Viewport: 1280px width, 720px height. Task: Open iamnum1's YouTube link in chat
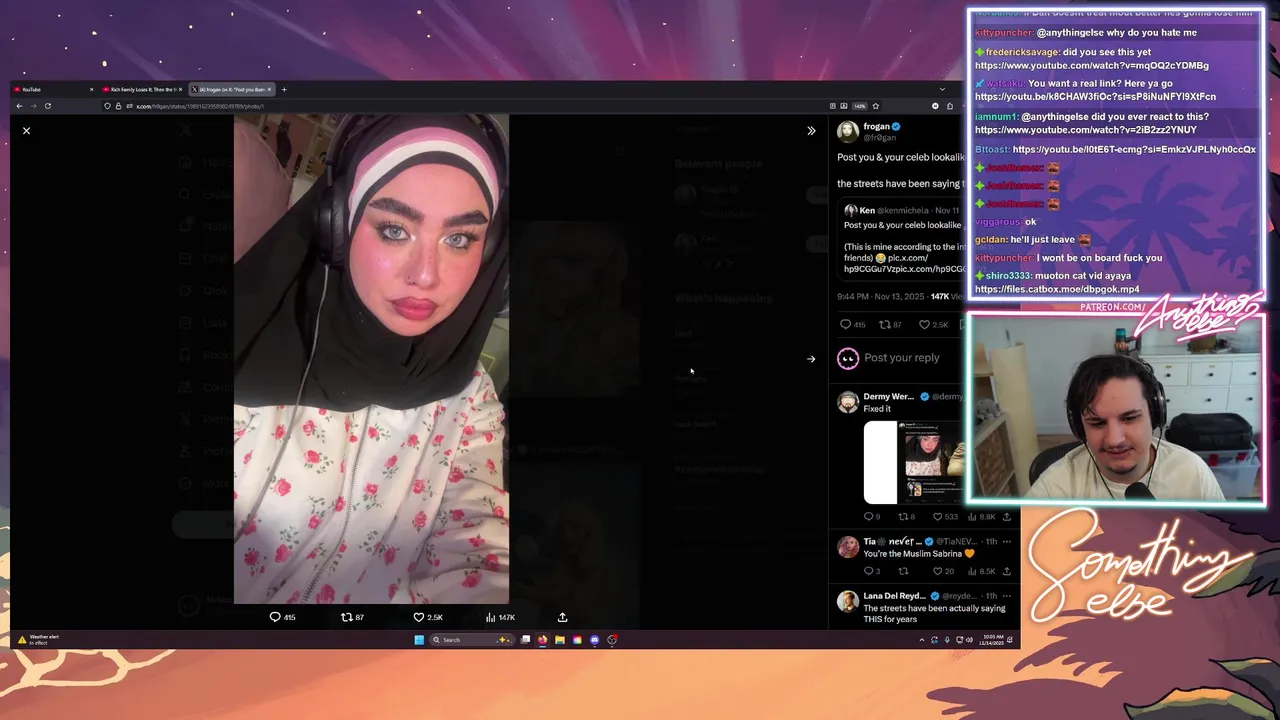[x=1085, y=130]
